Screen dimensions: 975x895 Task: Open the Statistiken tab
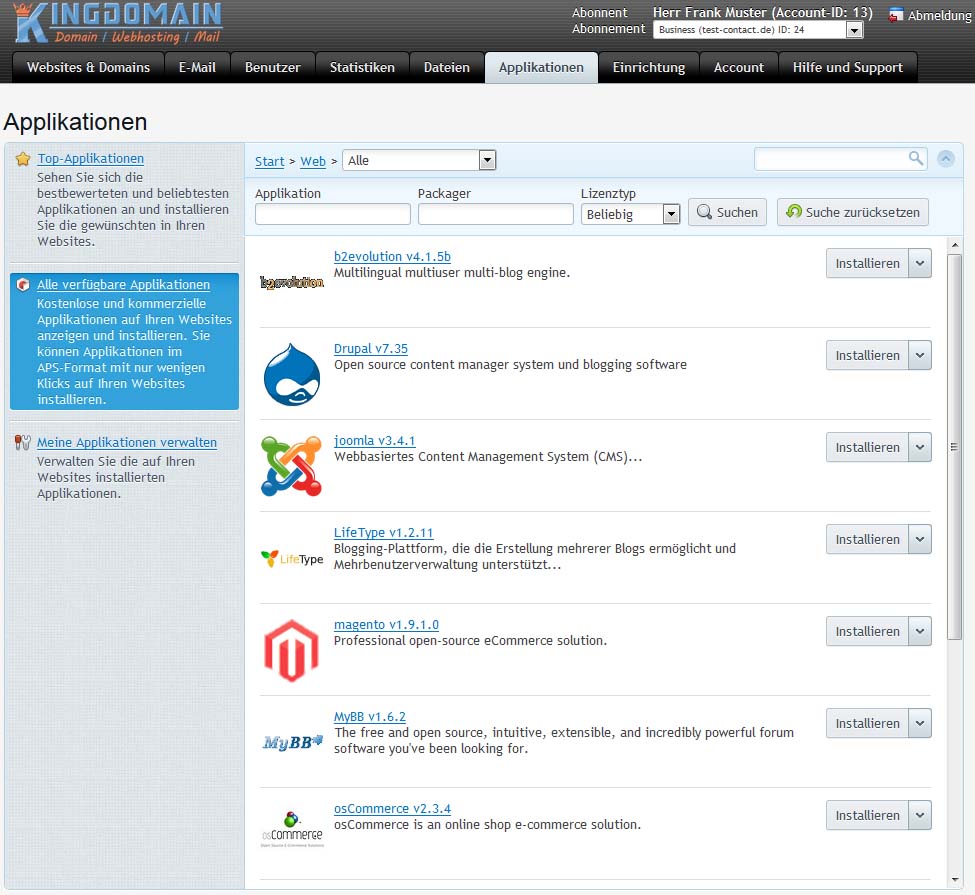click(362, 67)
